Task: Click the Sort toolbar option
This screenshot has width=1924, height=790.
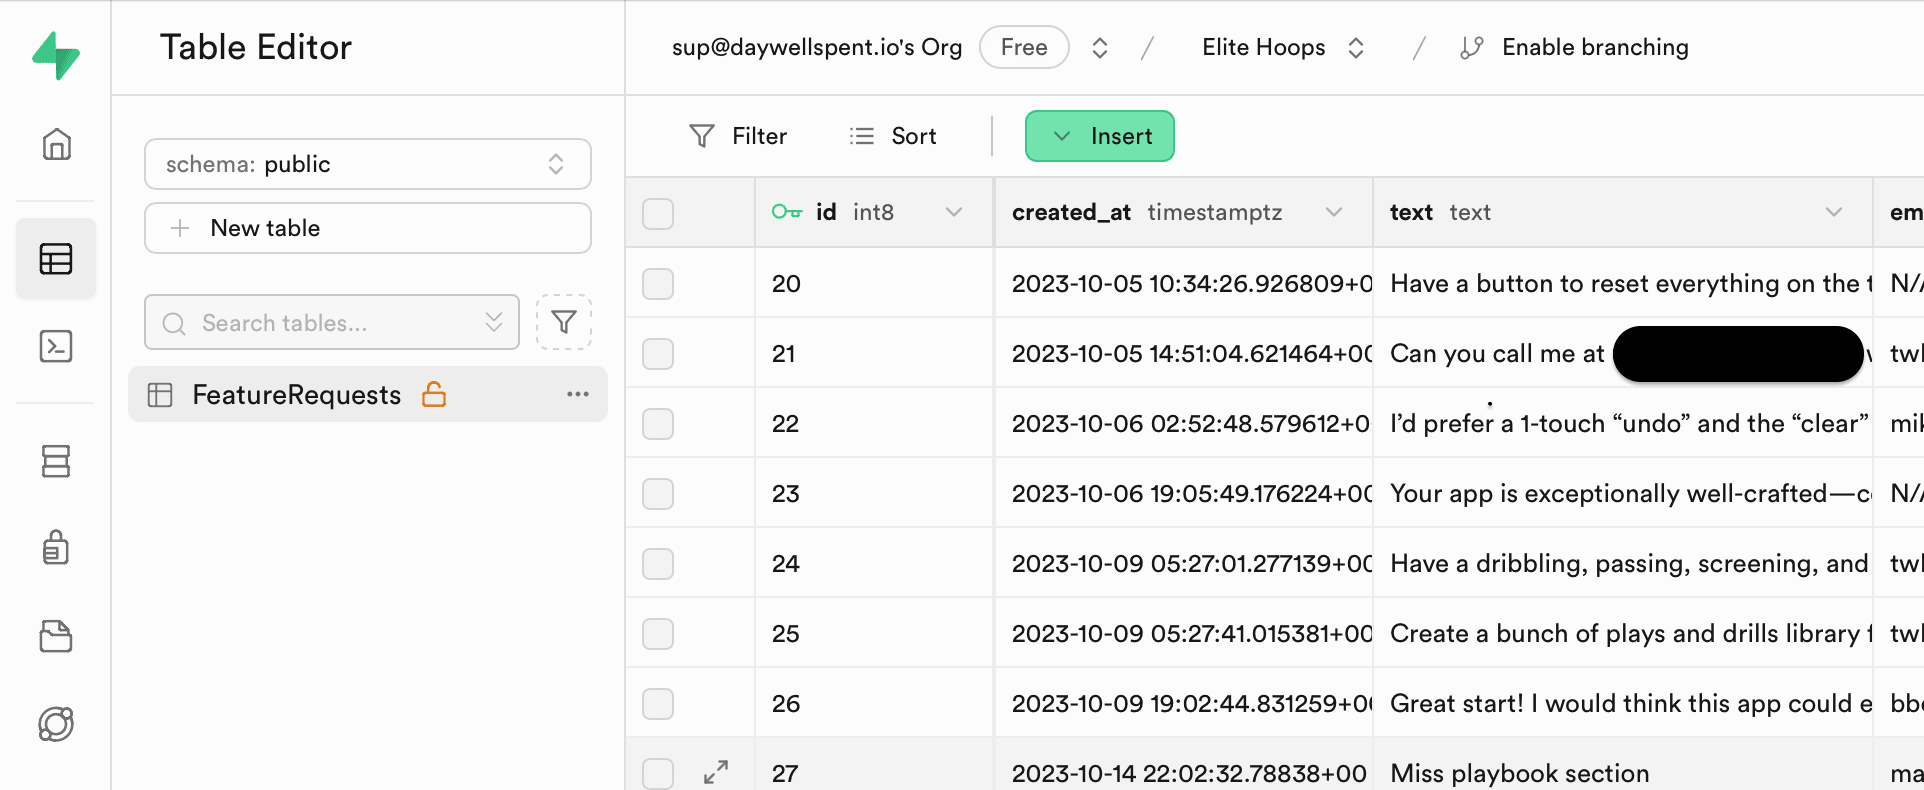Action: [892, 136]
